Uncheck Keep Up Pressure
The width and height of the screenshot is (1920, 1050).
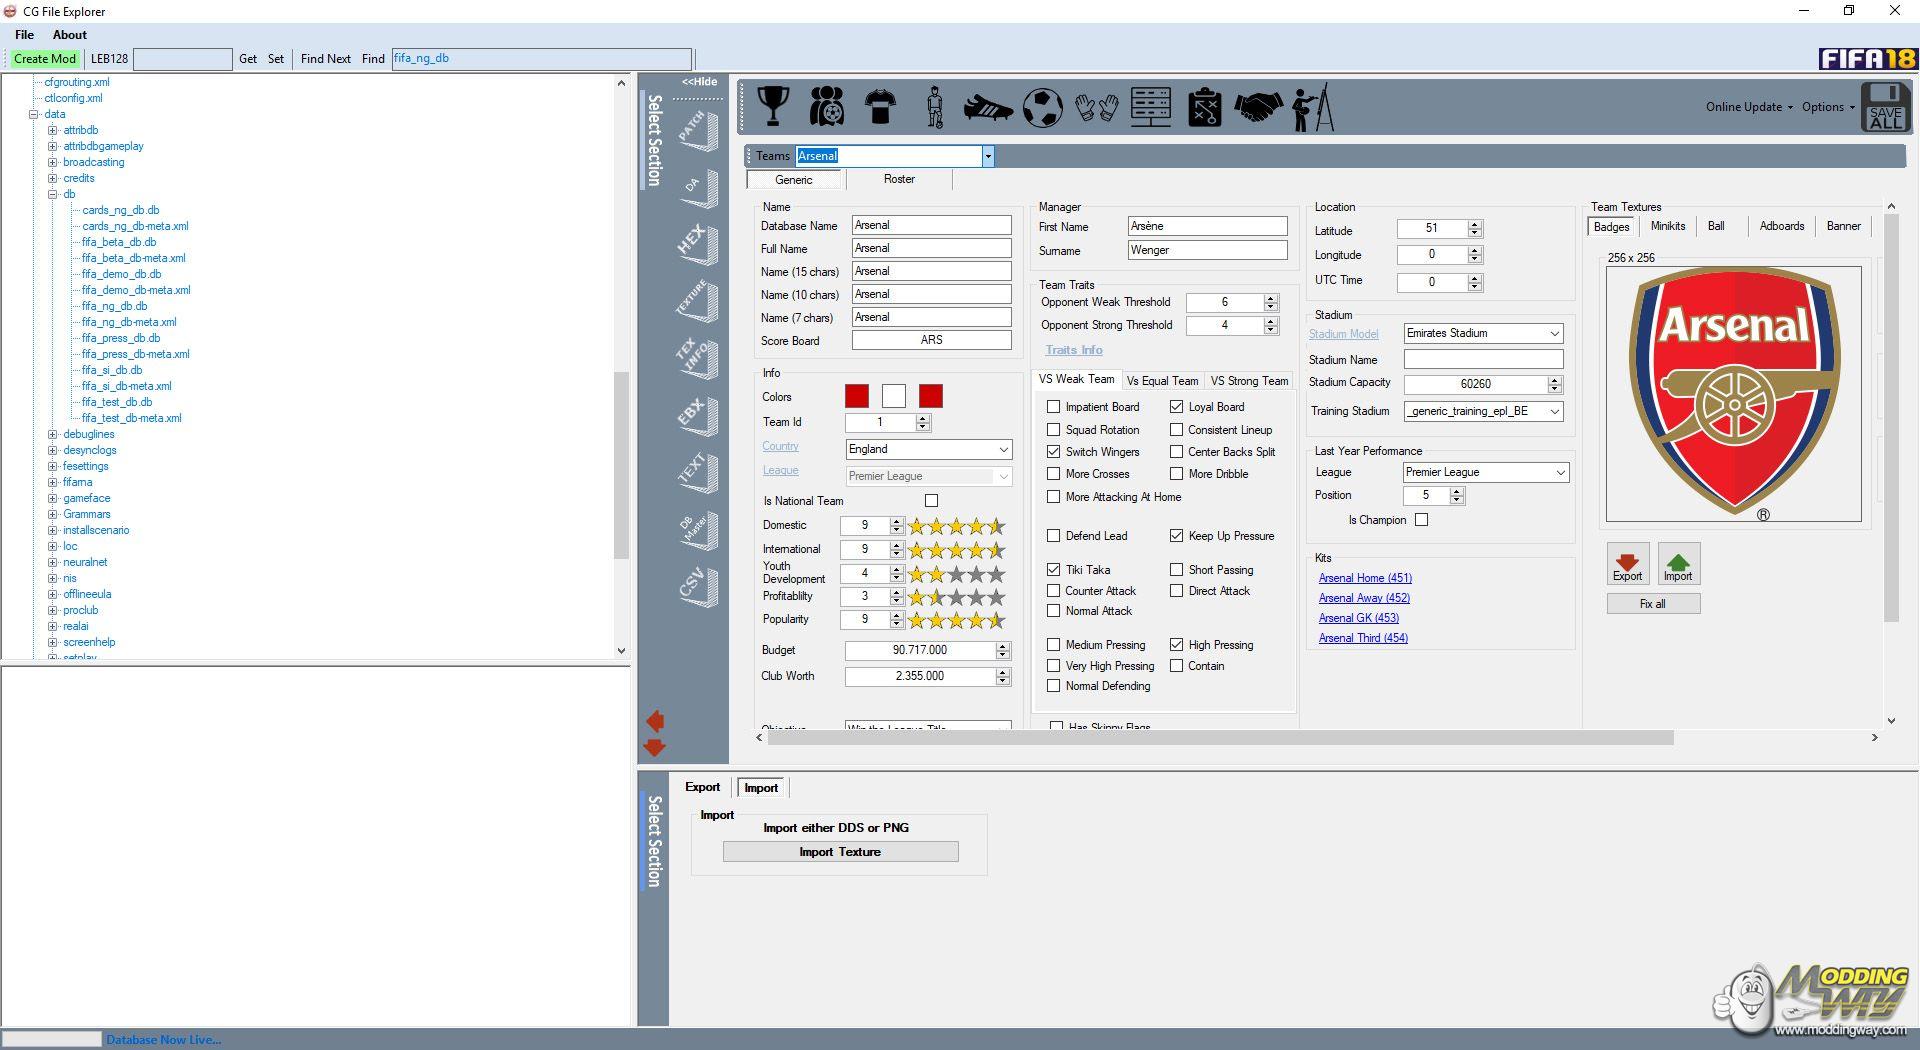click(1176, 536)
